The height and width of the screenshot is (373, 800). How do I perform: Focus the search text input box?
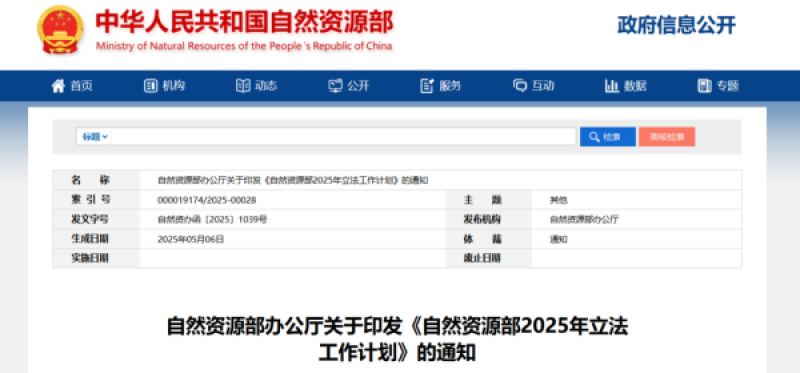click(343, 137)
